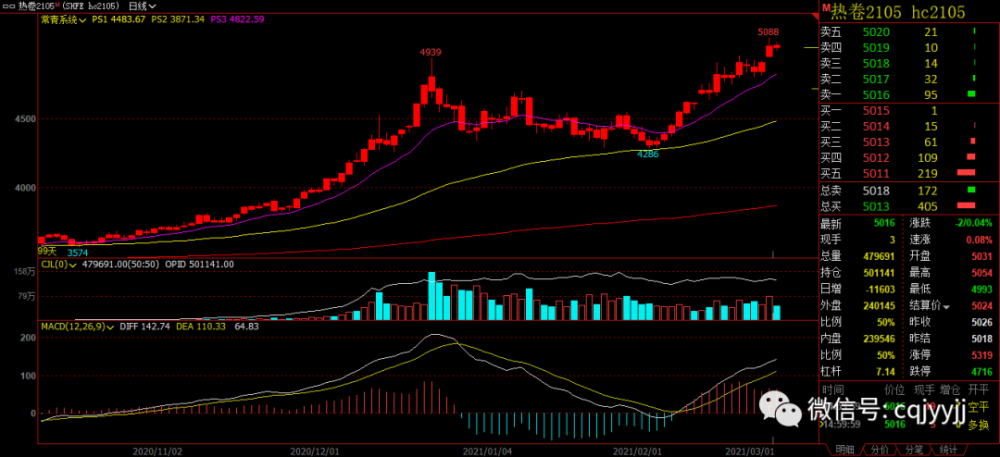Click the DIFF 142.74 value
1000x457 pixels.
pyautogui.click(x=143, y=326)
